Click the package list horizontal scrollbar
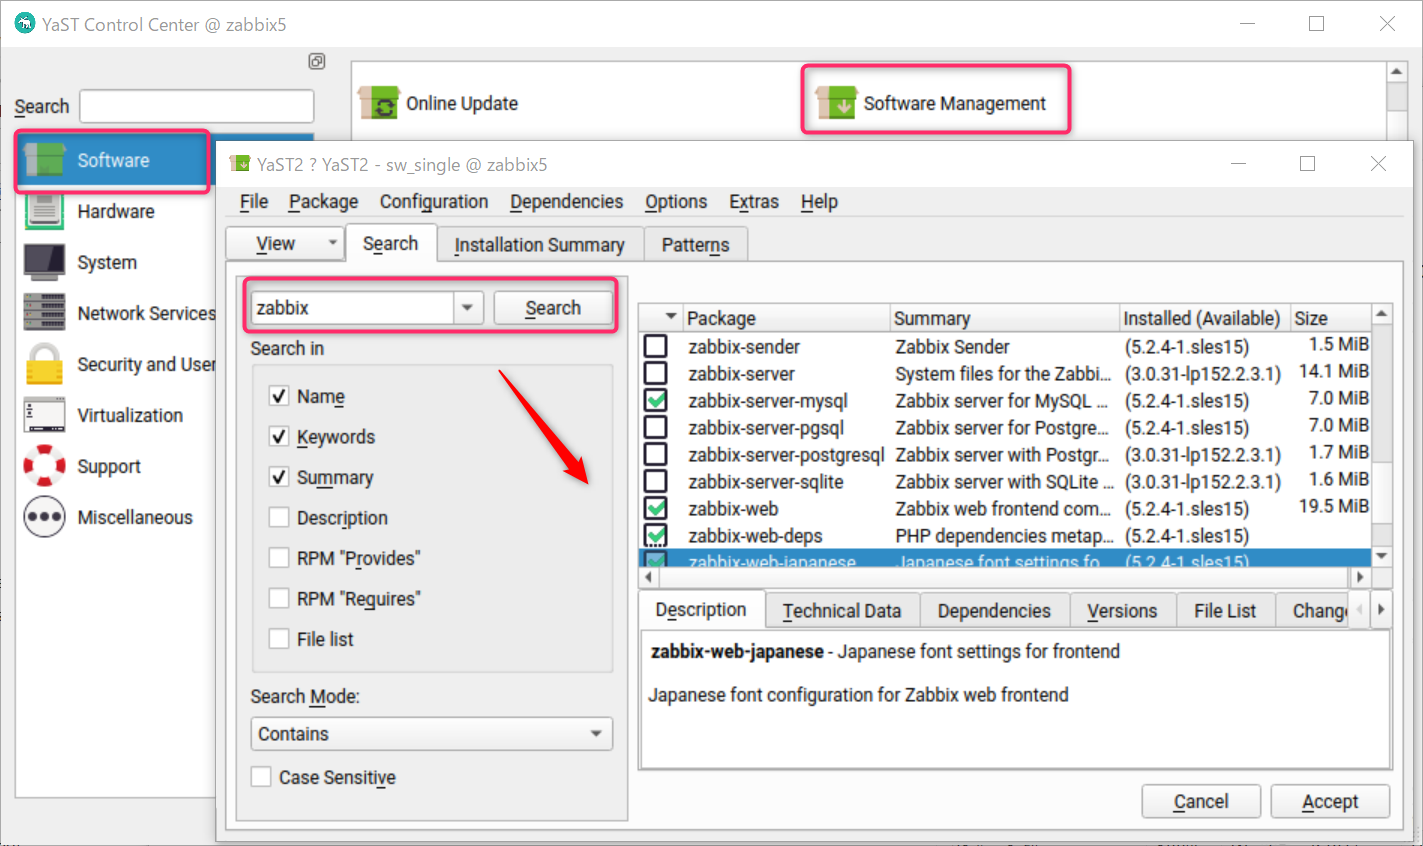 pyautogui.click(x=1005, y=577)
